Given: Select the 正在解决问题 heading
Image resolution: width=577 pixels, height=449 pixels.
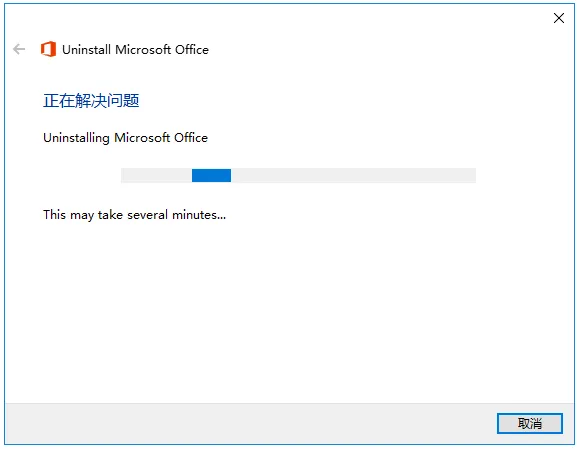Looking at the screenshot, I should (x=91, y=101).
